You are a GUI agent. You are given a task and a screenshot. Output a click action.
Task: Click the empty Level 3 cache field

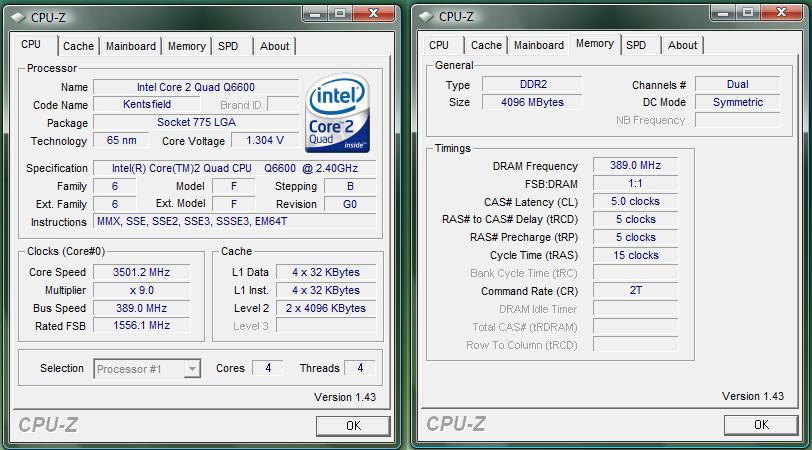[x=326, y=326]
